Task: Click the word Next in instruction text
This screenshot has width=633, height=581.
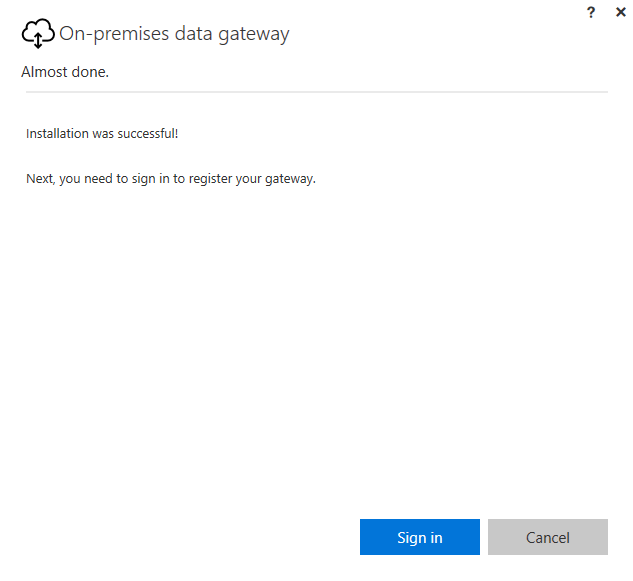Action: click(x=40, y=178)
